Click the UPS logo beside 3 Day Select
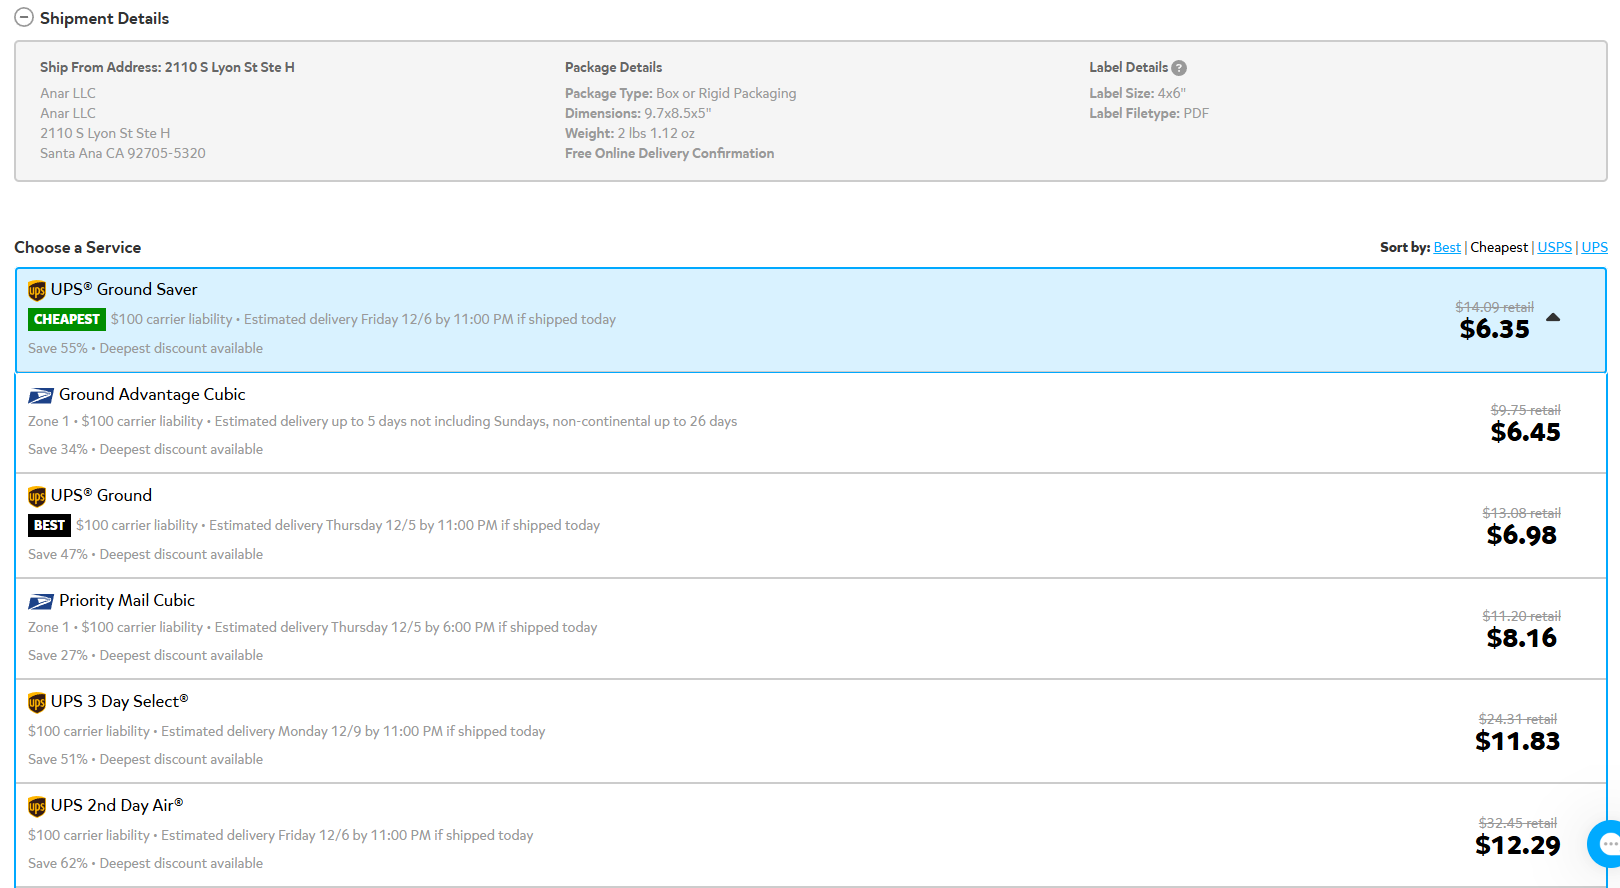This screenshot has height=888, width=1620. 37,702
